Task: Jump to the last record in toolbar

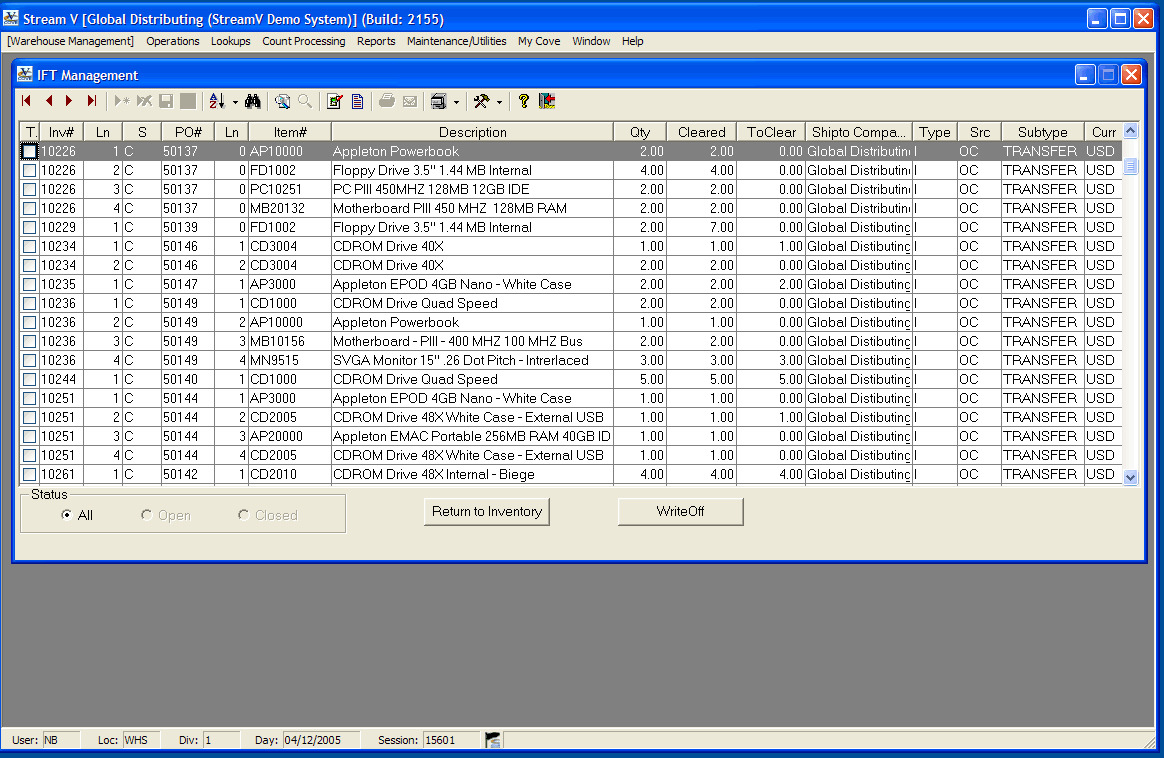Action: click(x=91, y=101)
